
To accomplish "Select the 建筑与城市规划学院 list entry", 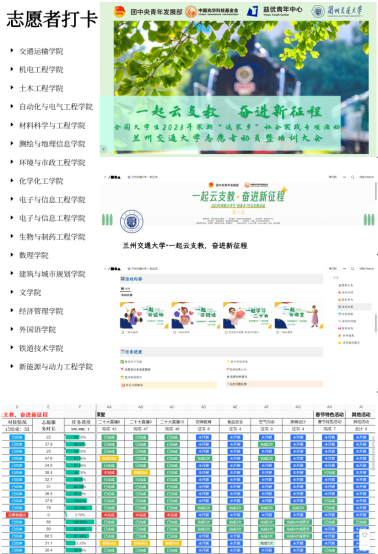I will (x=52, y=274).
